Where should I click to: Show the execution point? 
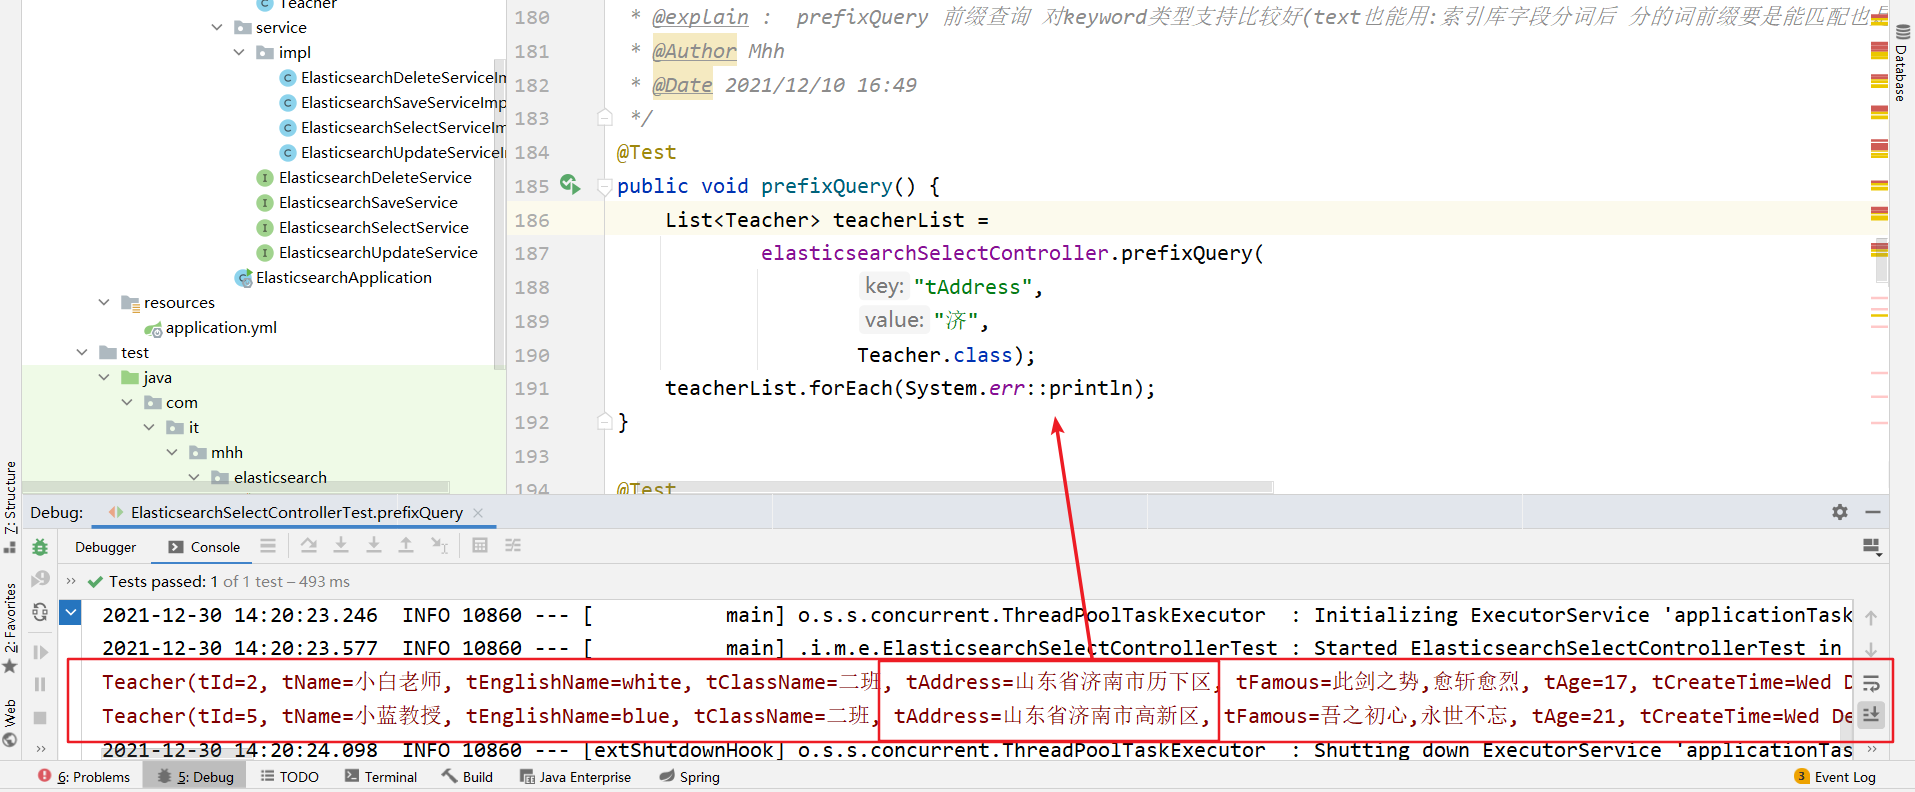pyautogui.click(x=309, y=545)
